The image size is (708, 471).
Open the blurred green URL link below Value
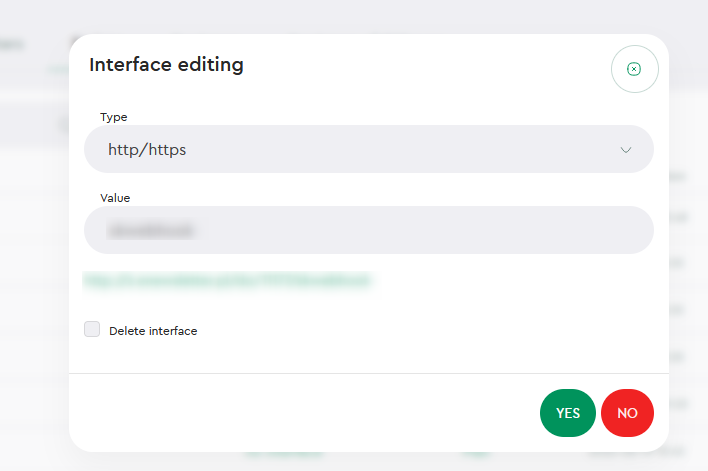tap(227, 280)
